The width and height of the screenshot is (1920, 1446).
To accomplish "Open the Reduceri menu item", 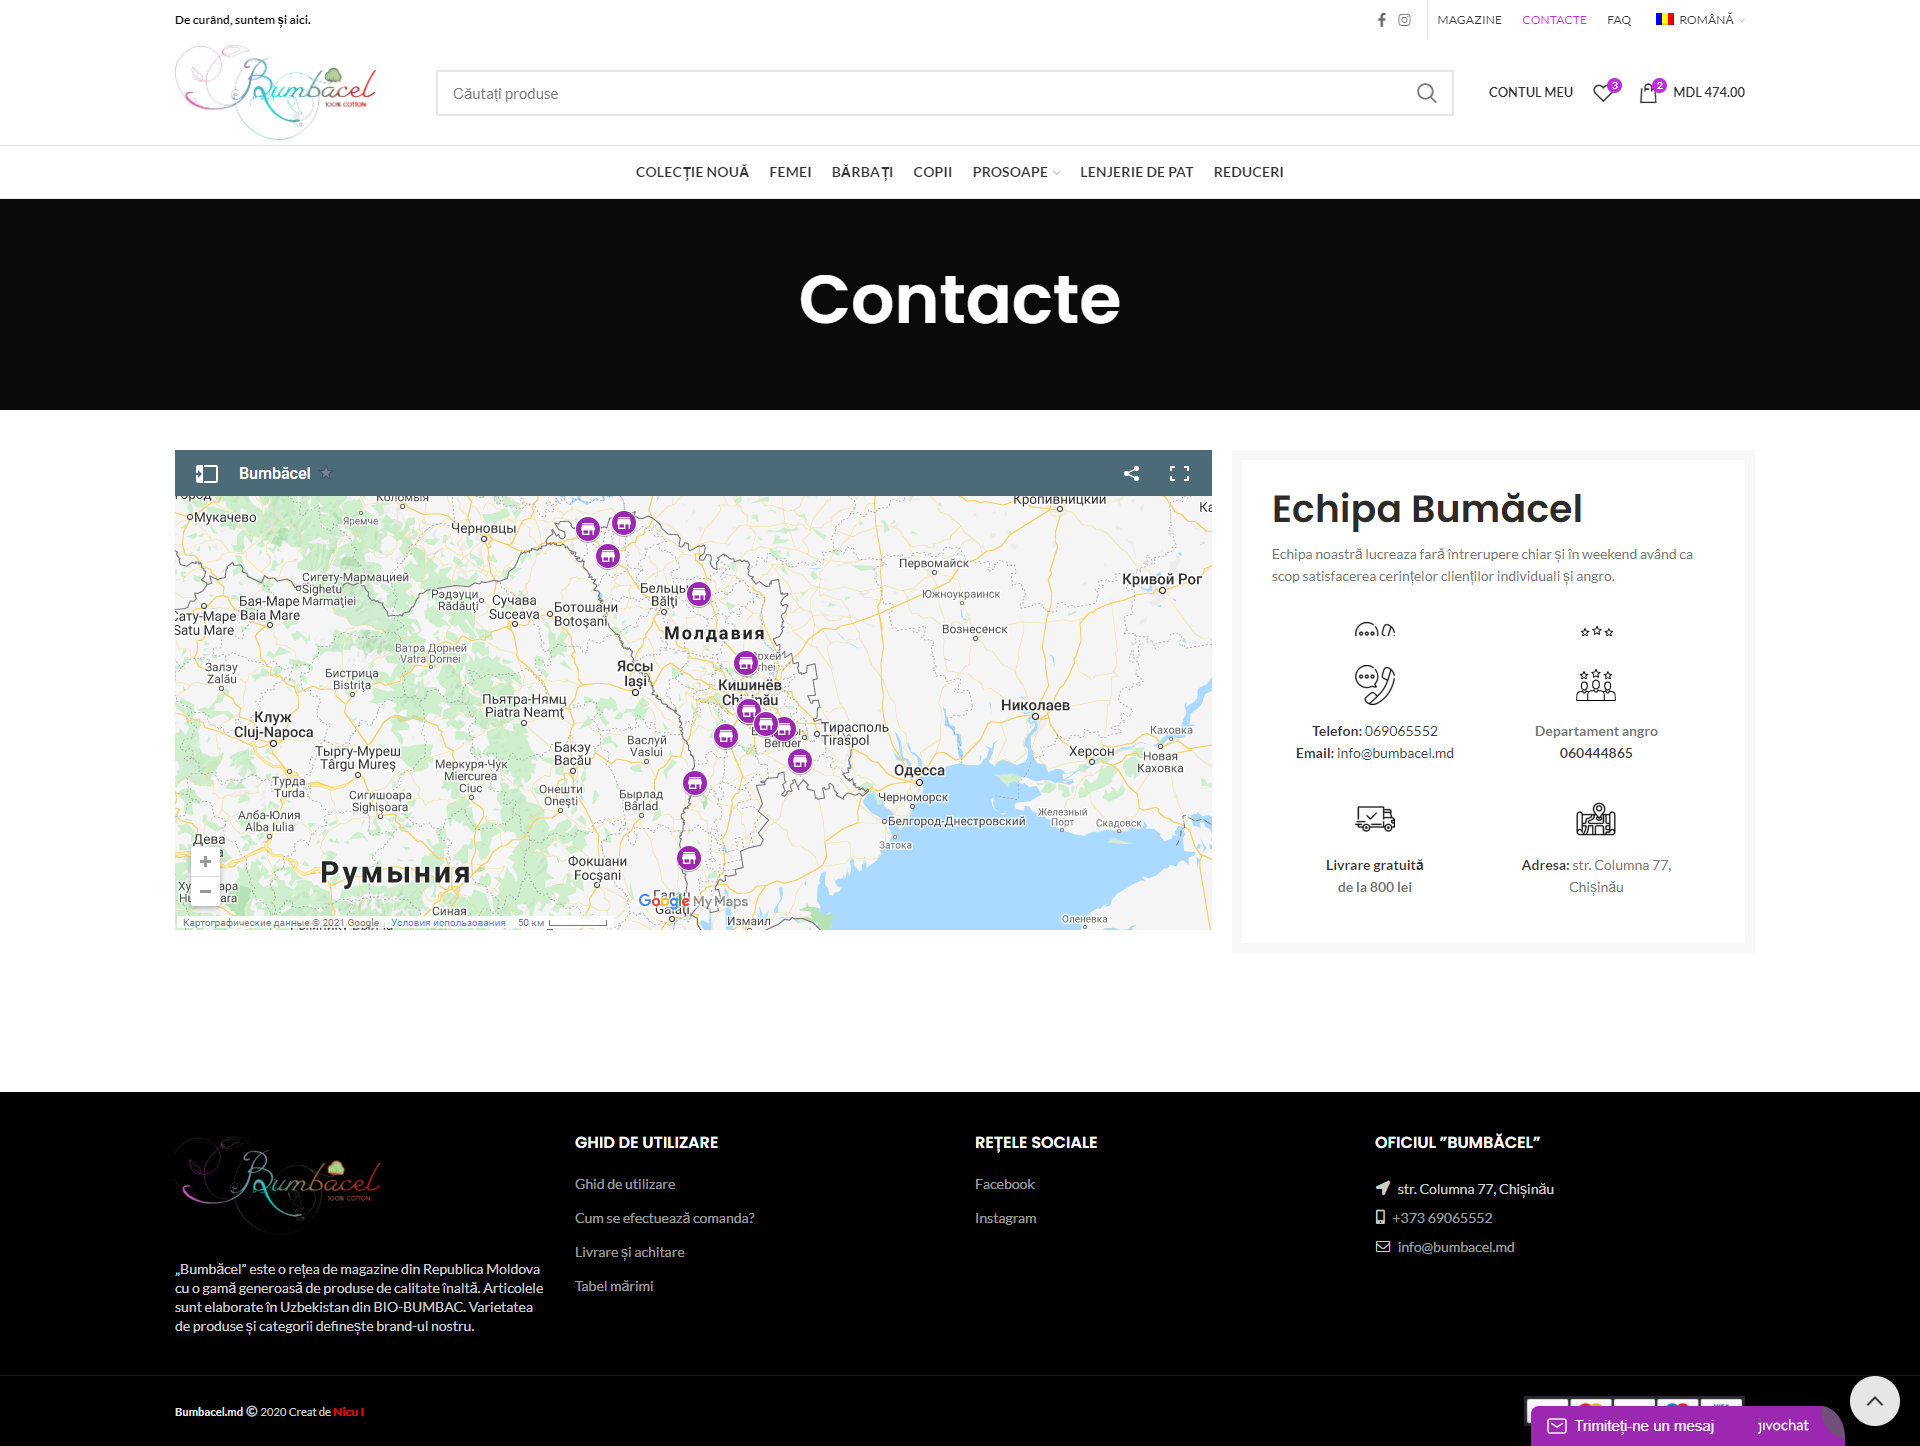I will click(x=1248, y=172).
